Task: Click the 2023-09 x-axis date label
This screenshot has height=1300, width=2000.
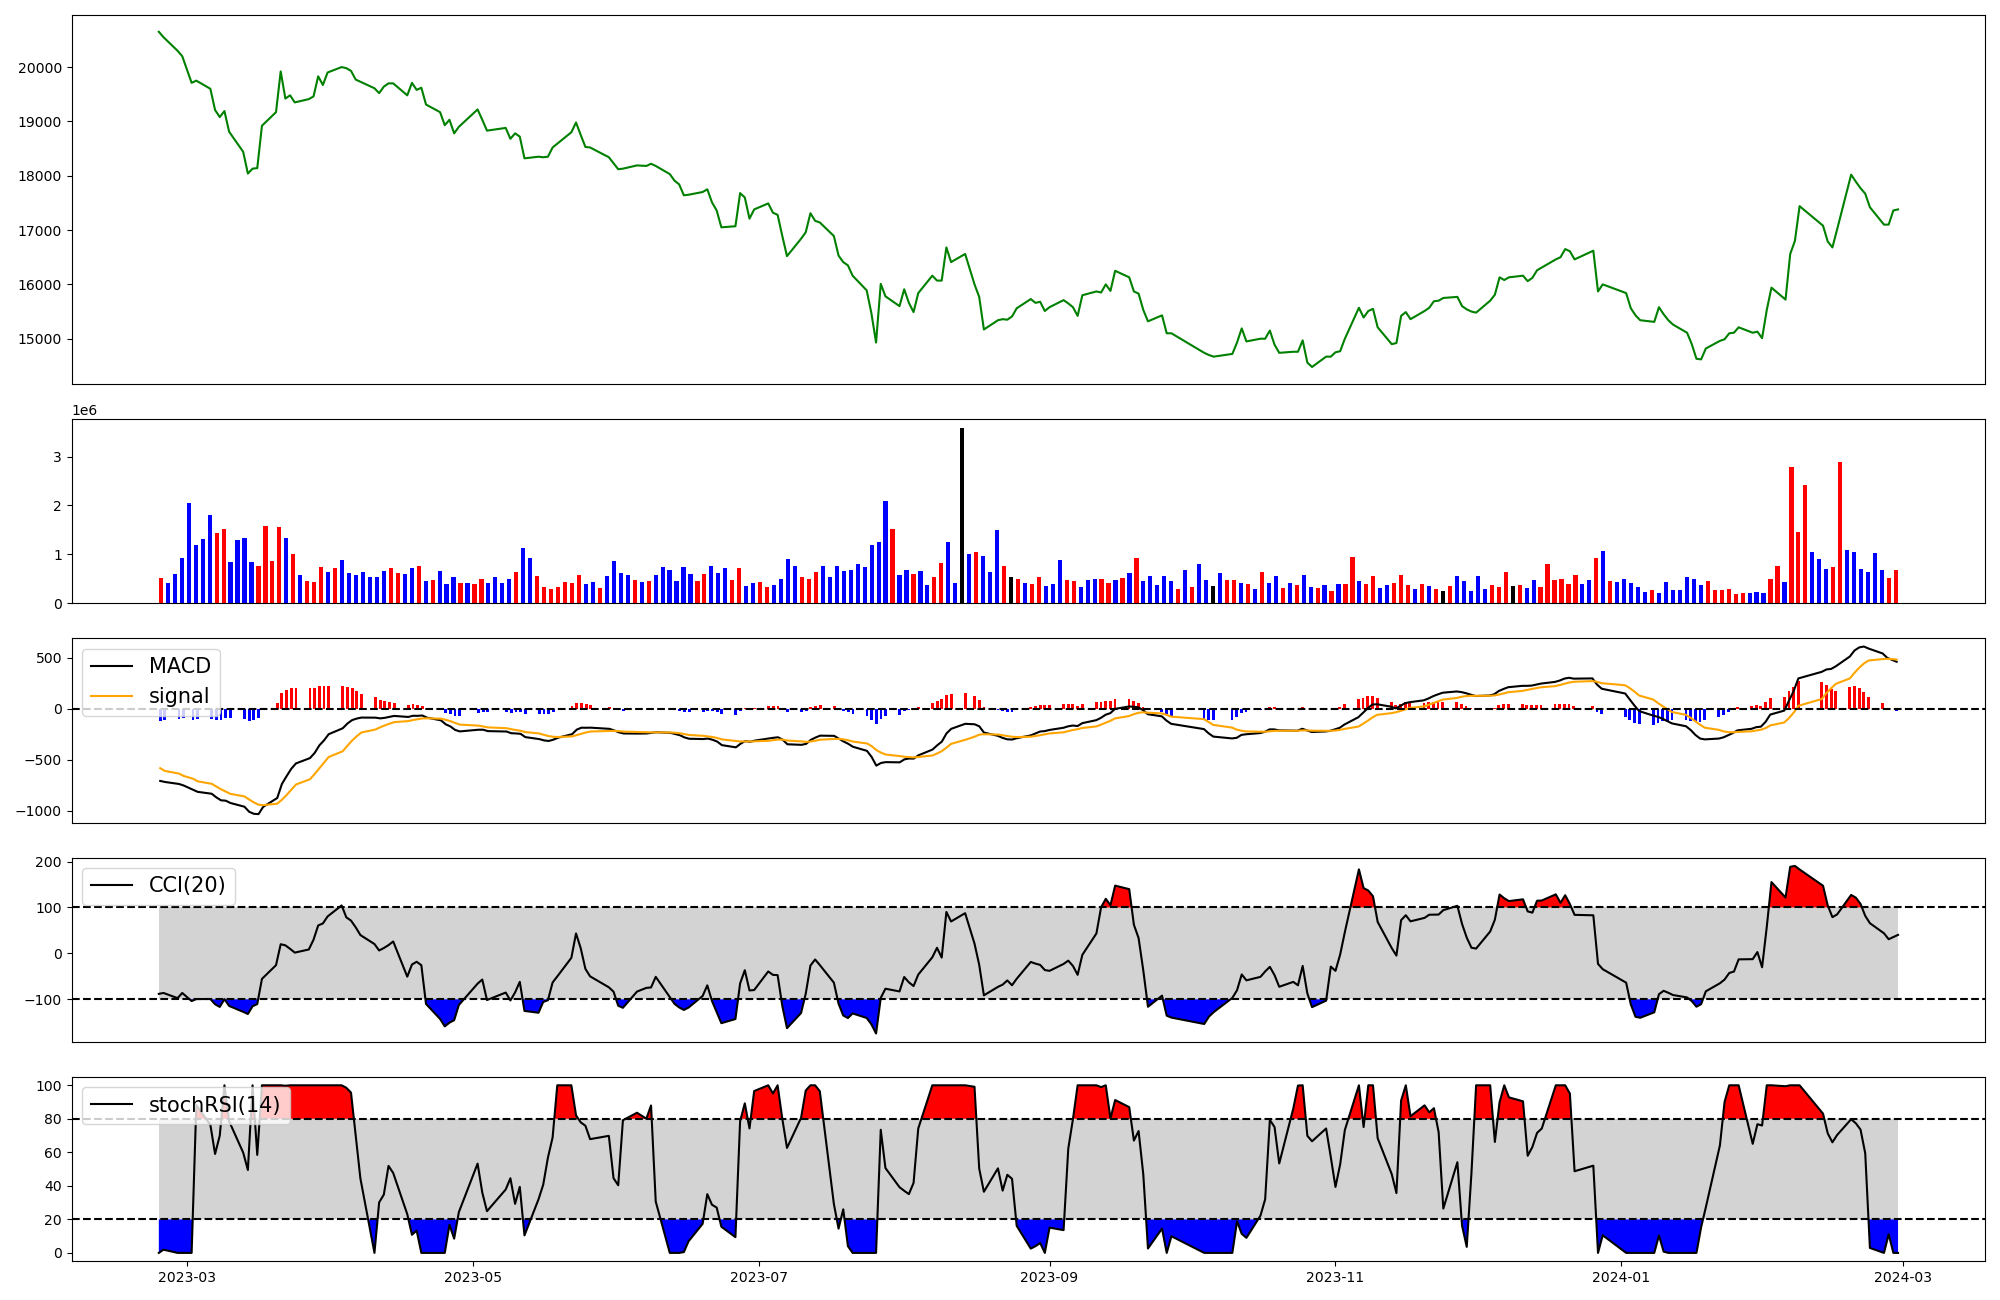Action: (1049, 1276)
